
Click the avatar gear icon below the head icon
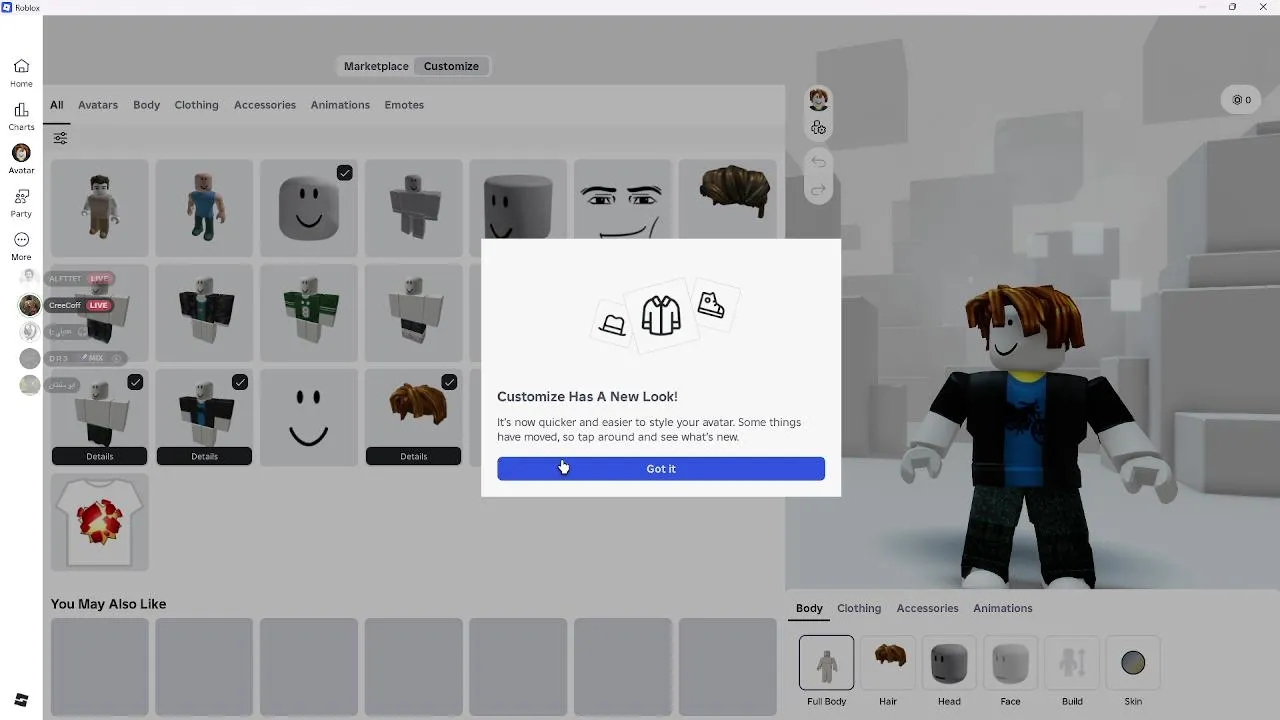818,128
